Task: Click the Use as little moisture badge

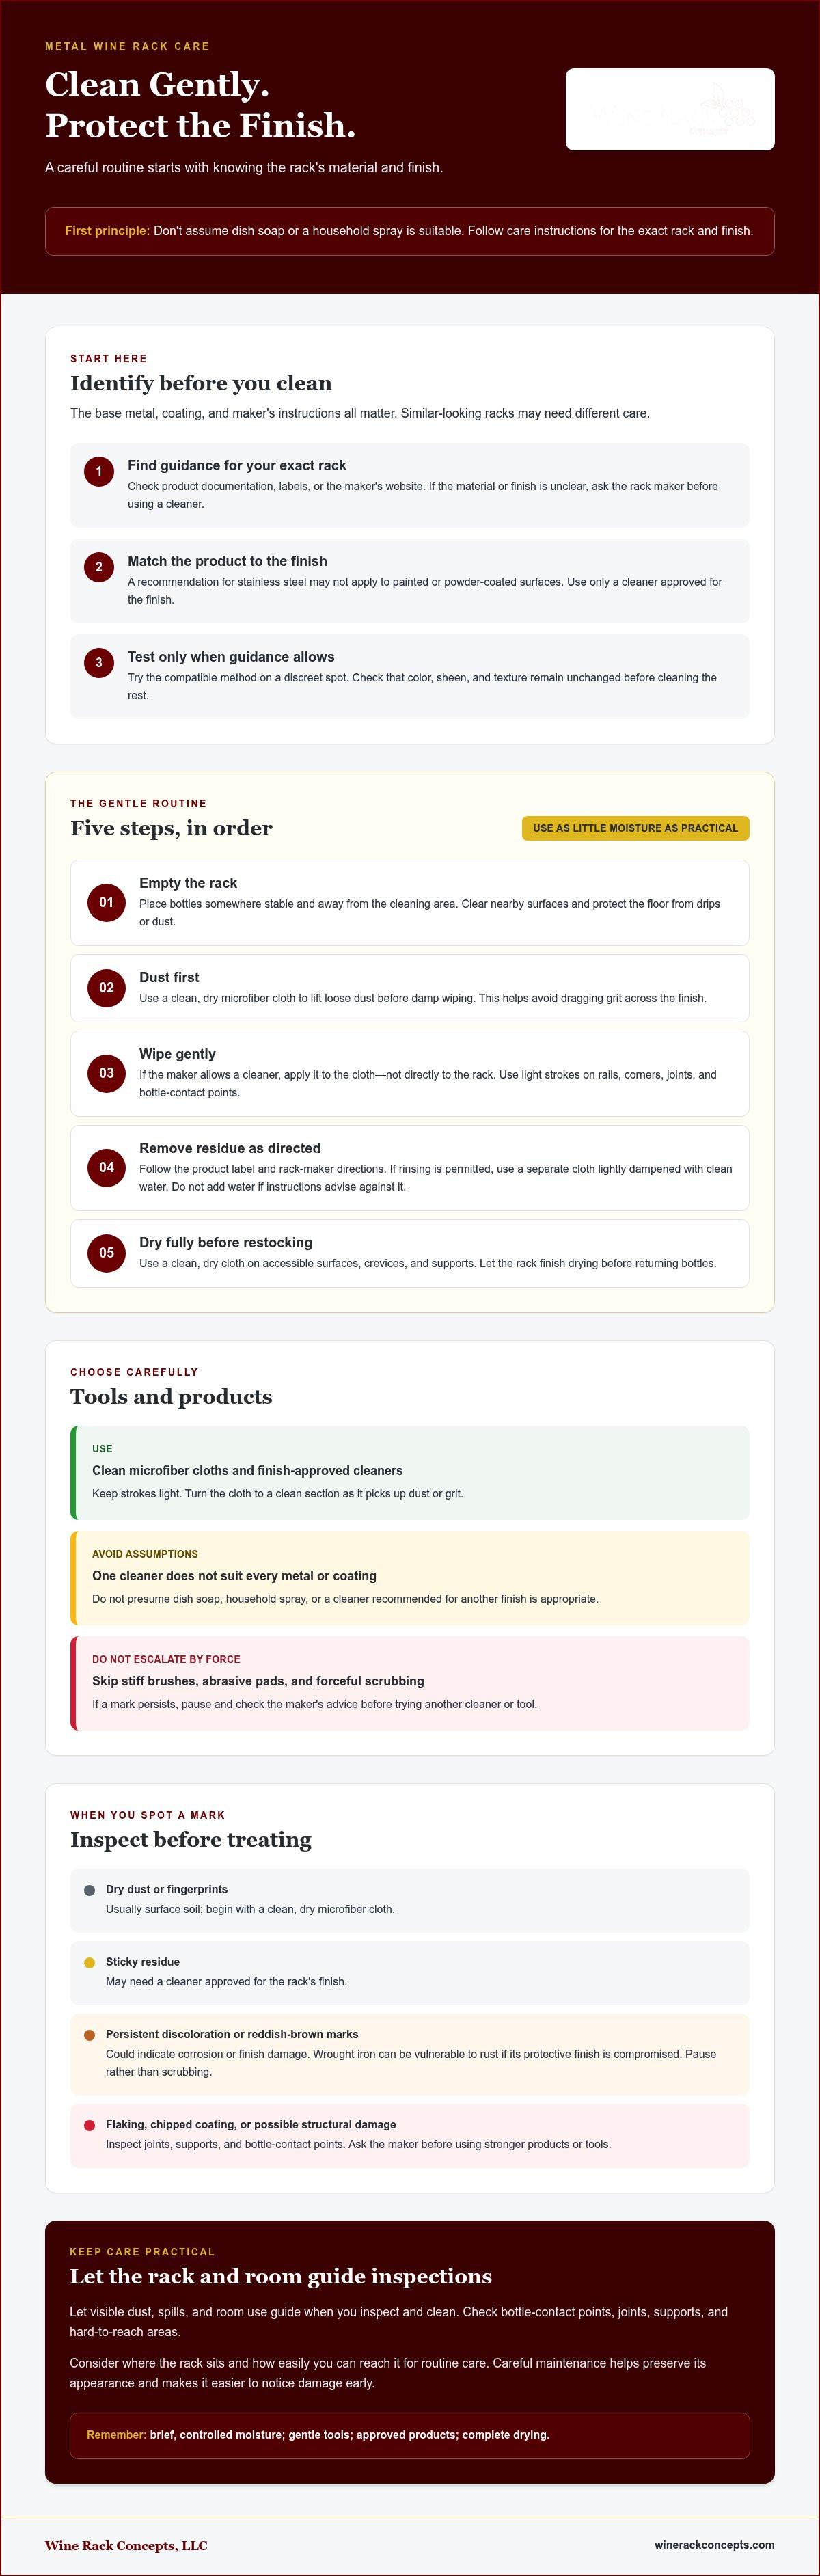Action: point(635,828)
